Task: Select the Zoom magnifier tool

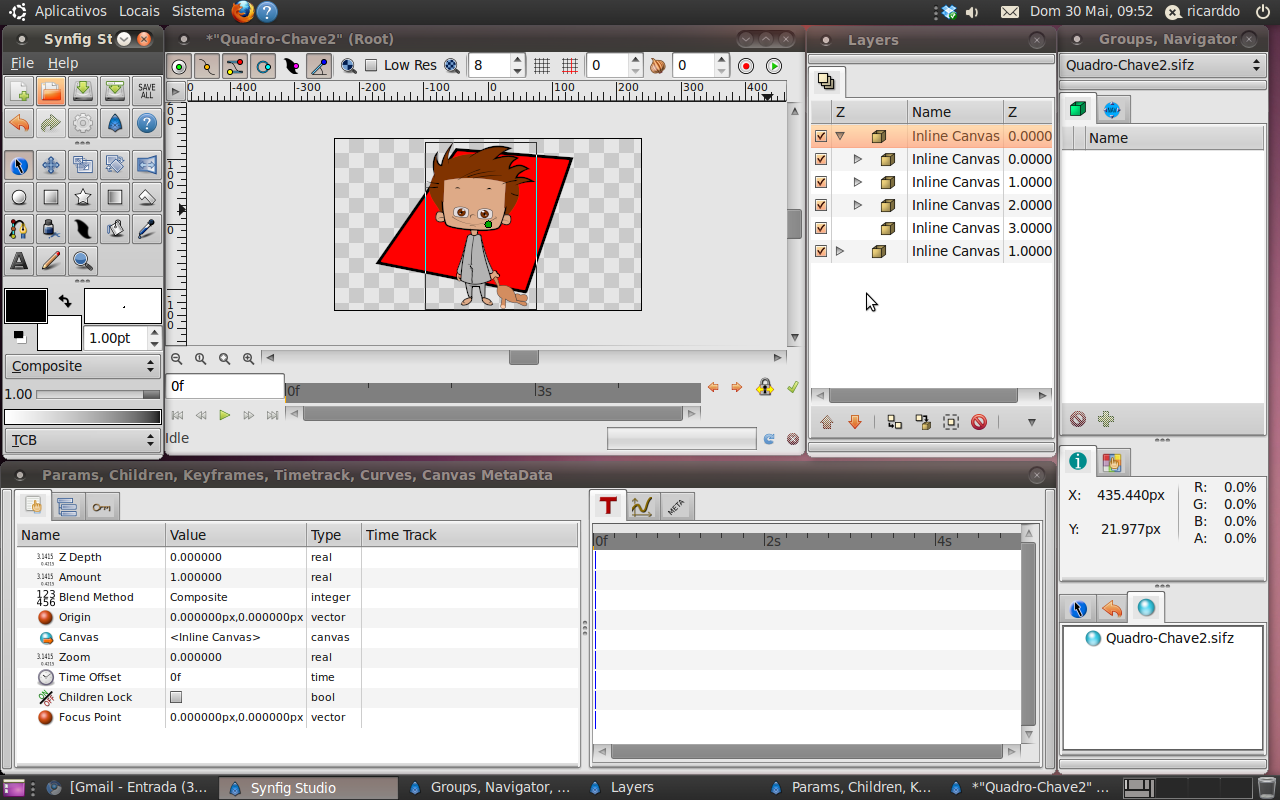Action: point(83,261)
